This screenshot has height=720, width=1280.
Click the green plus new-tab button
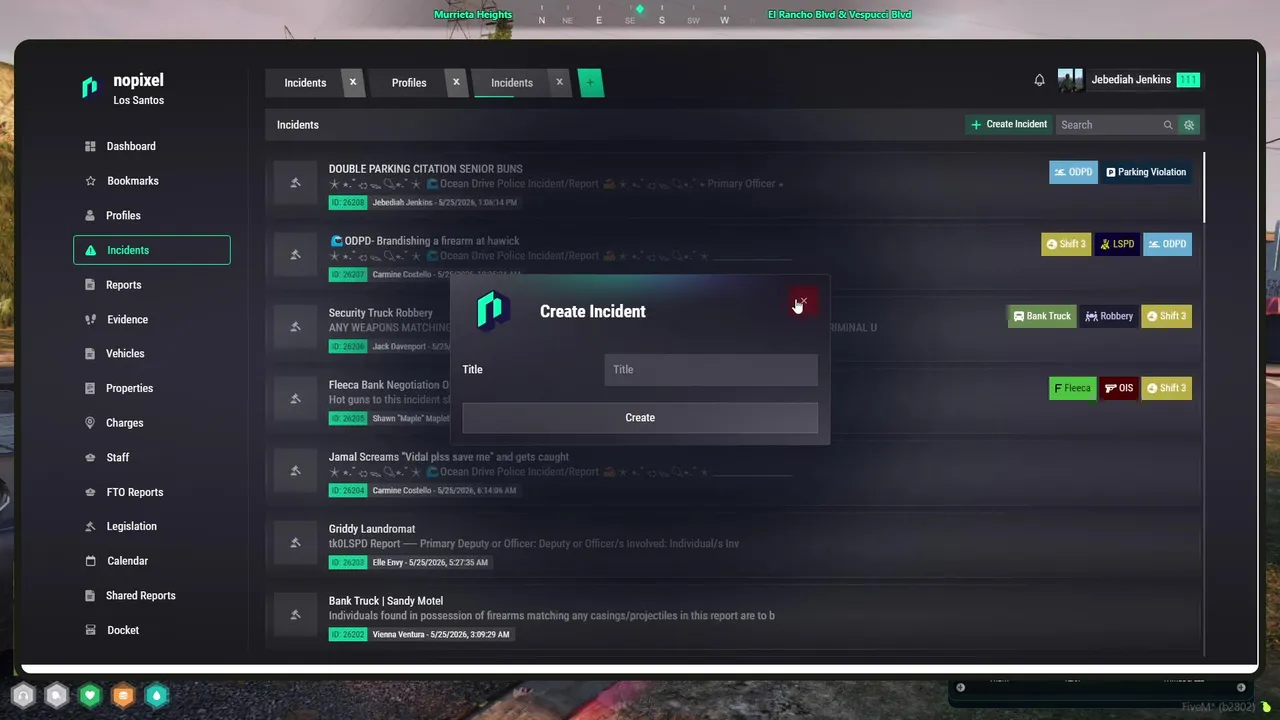click(590, 83)
